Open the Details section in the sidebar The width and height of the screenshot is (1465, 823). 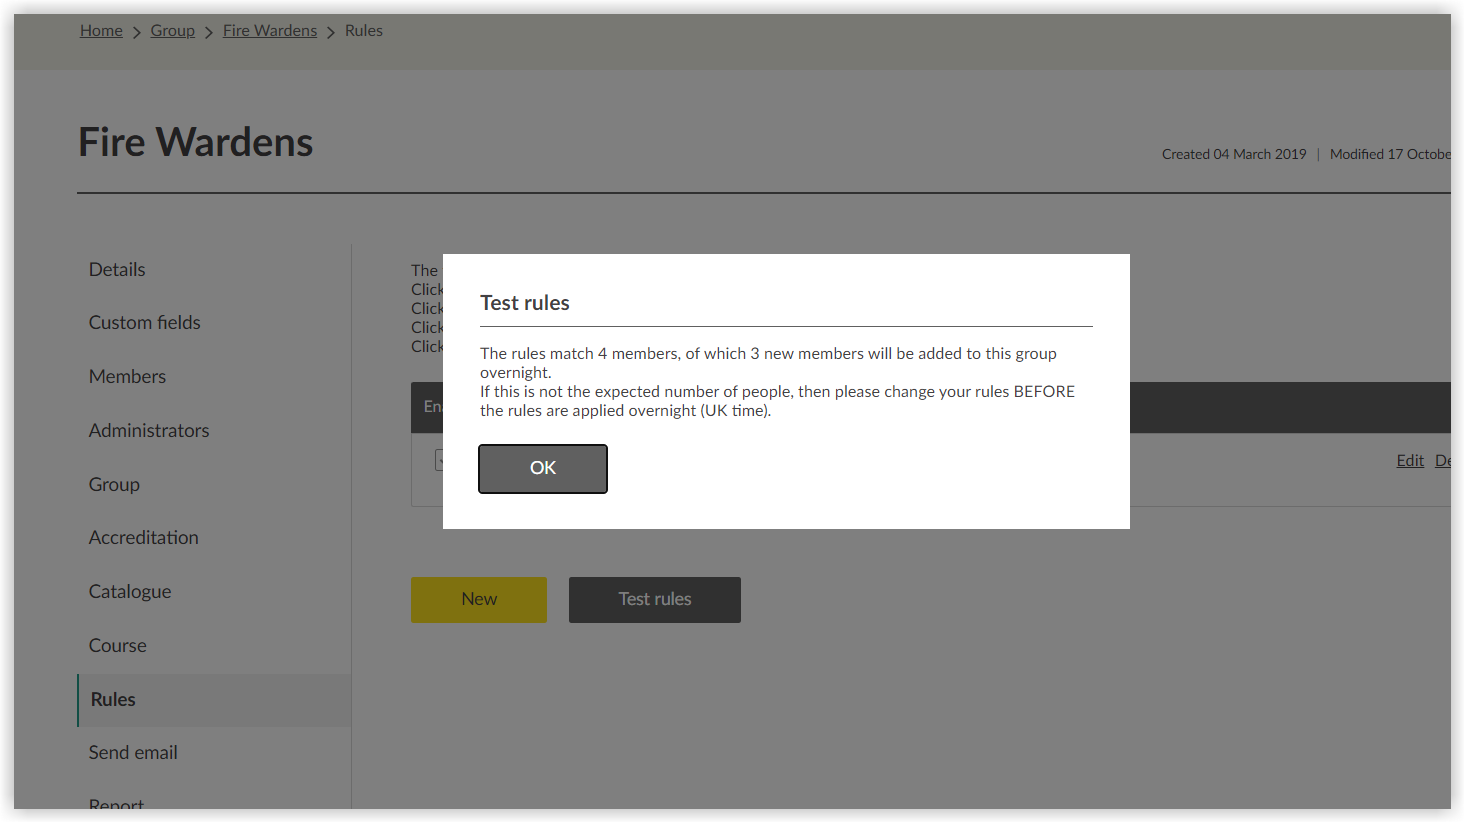click(116, 269)
